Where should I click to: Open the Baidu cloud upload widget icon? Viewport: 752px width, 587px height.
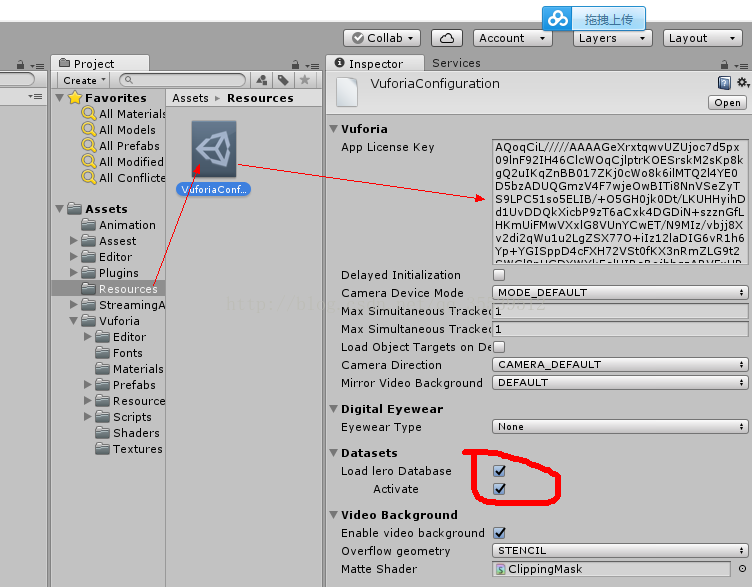point(557,19)
